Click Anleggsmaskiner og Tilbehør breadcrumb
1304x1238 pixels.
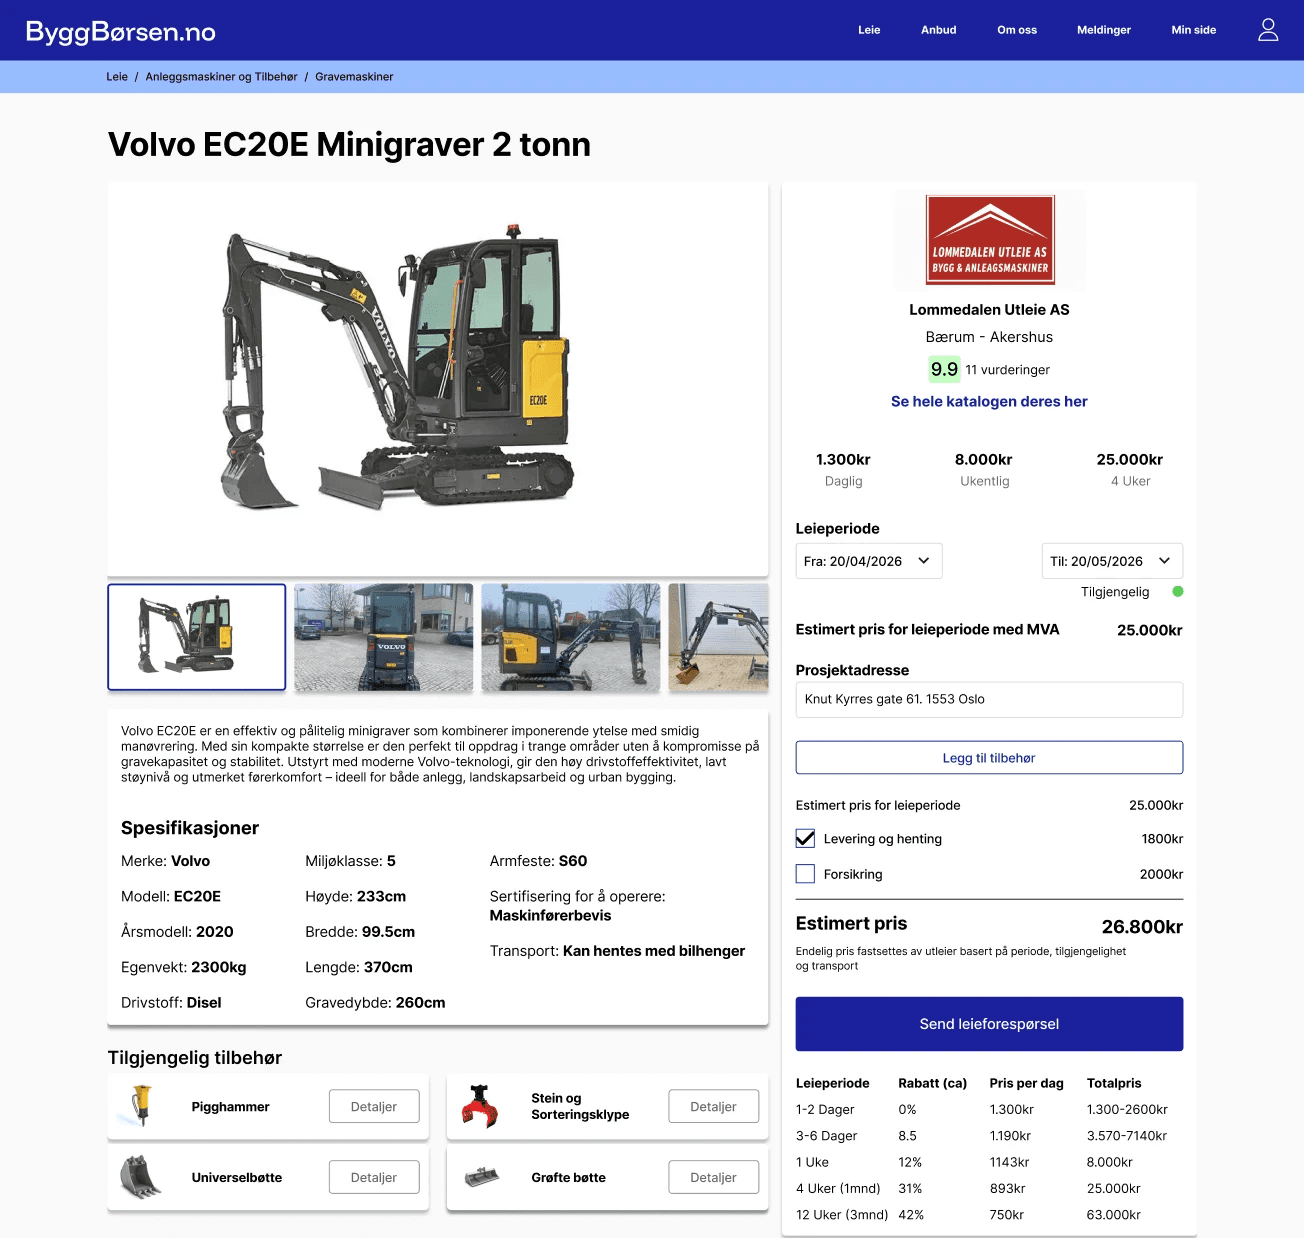tap(222, 77)
